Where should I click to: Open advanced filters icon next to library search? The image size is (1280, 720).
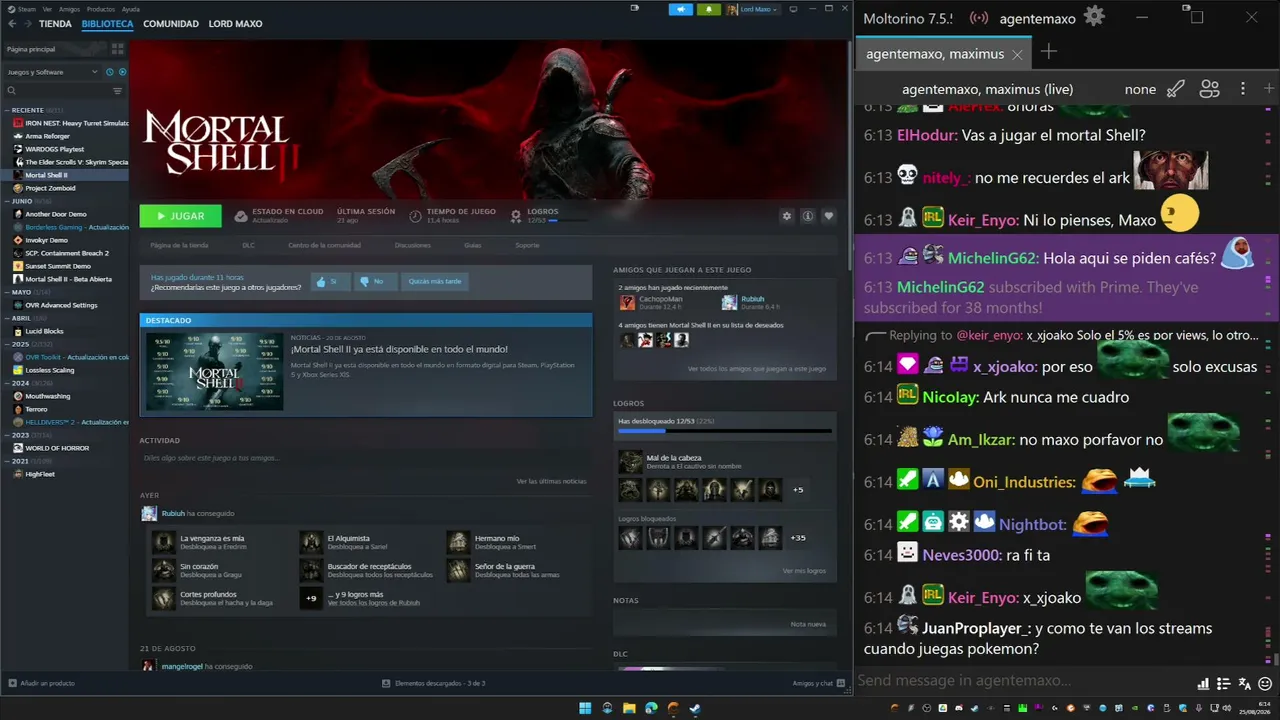pyautogui.click(x=117, y=91)
